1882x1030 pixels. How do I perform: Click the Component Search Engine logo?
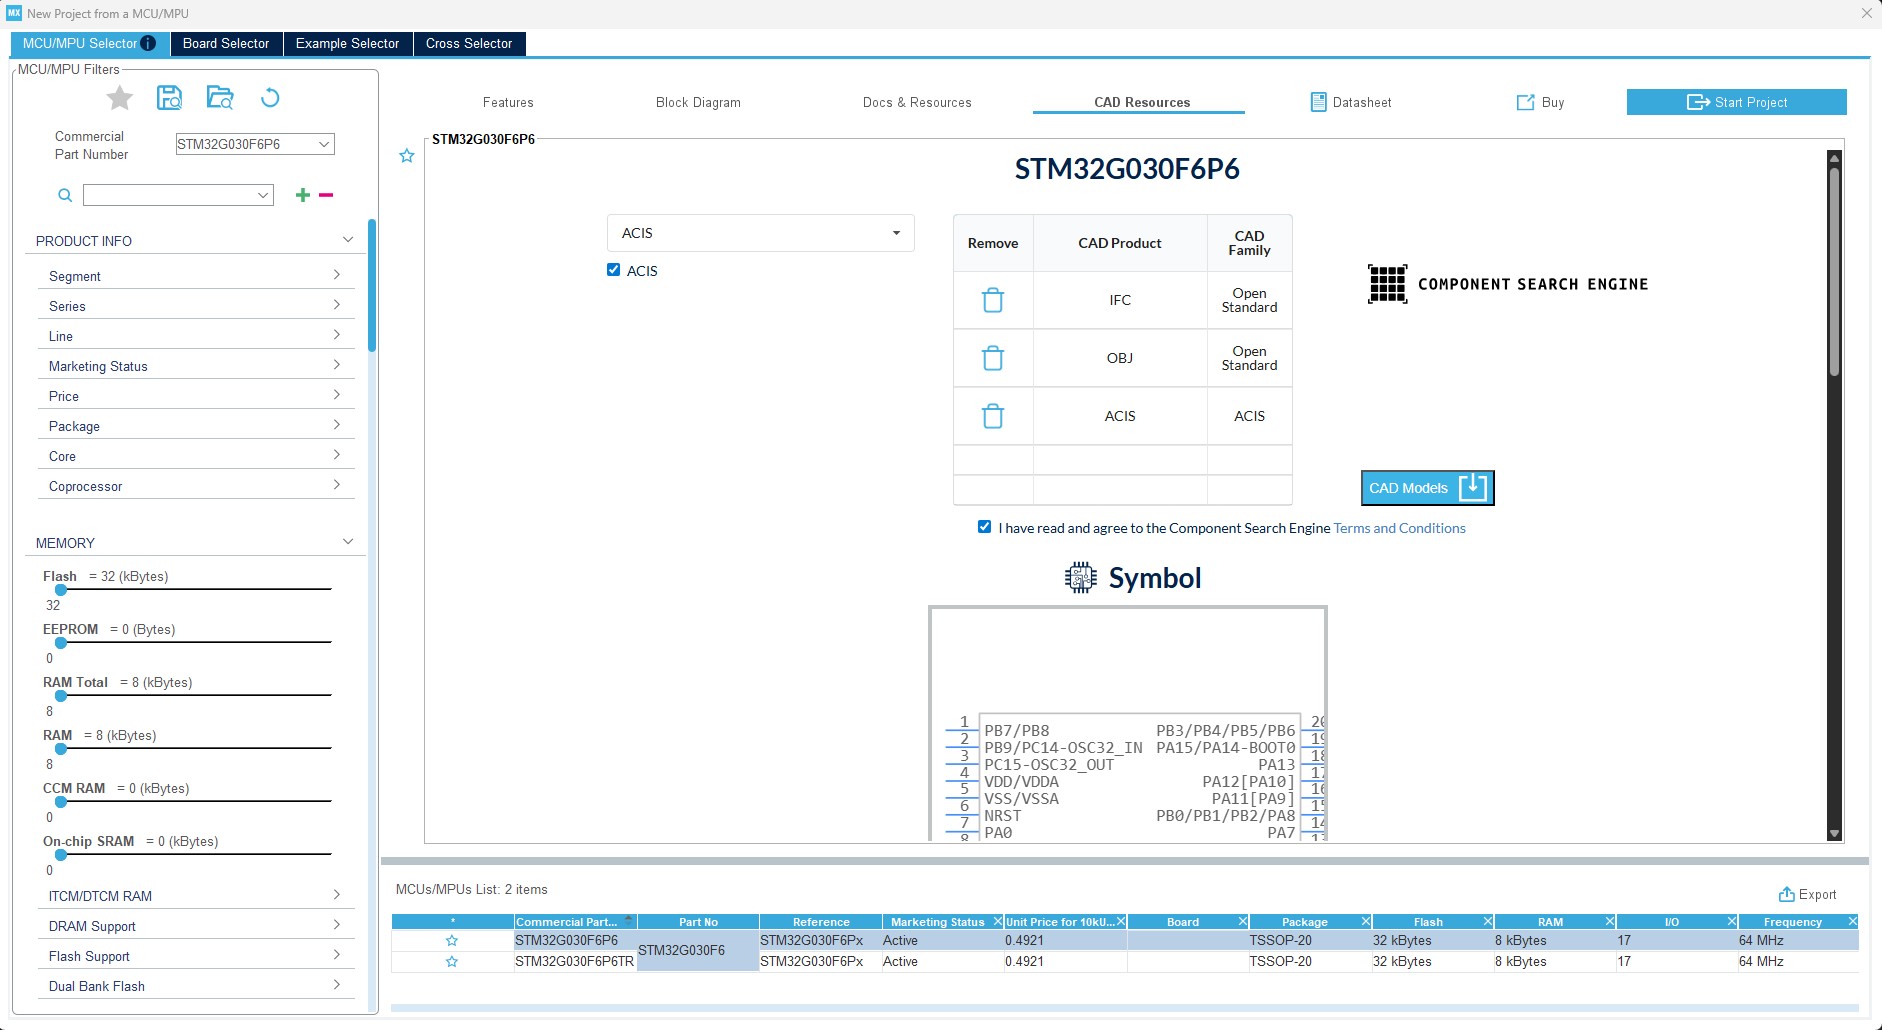click(x=1507, y=284)
